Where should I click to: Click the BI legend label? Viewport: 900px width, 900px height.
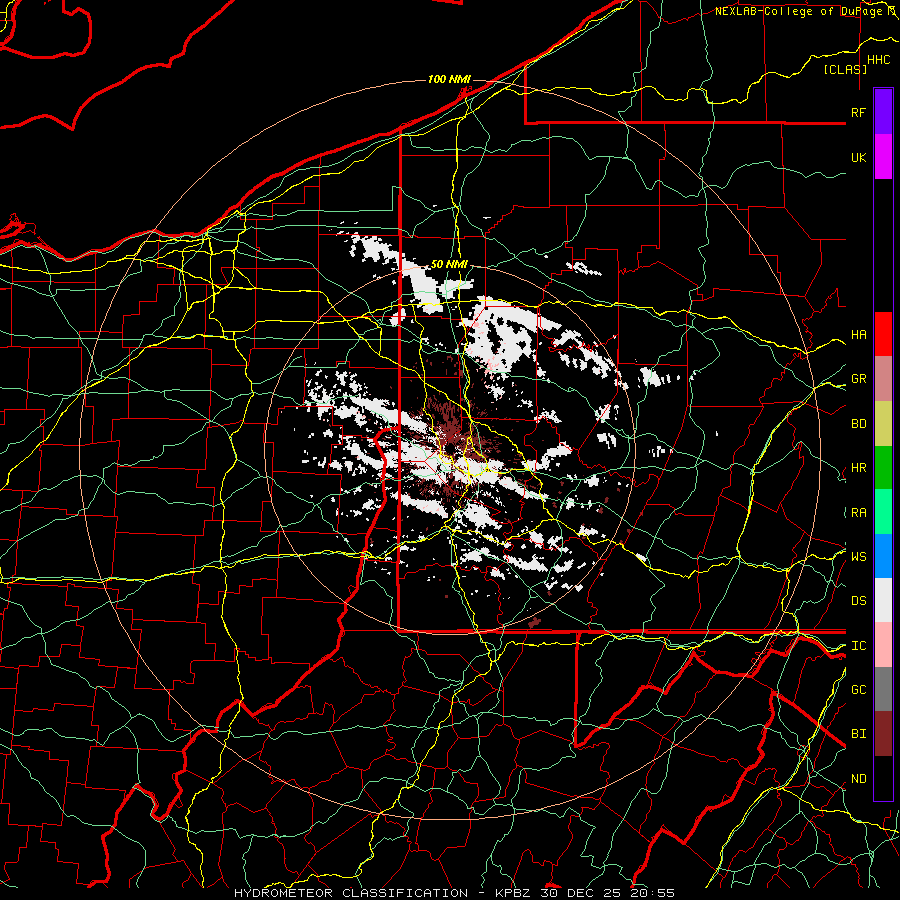[858, 734]
